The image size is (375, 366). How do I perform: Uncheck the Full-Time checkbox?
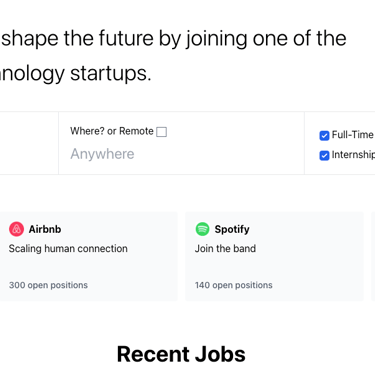click(x=324, y=135)
